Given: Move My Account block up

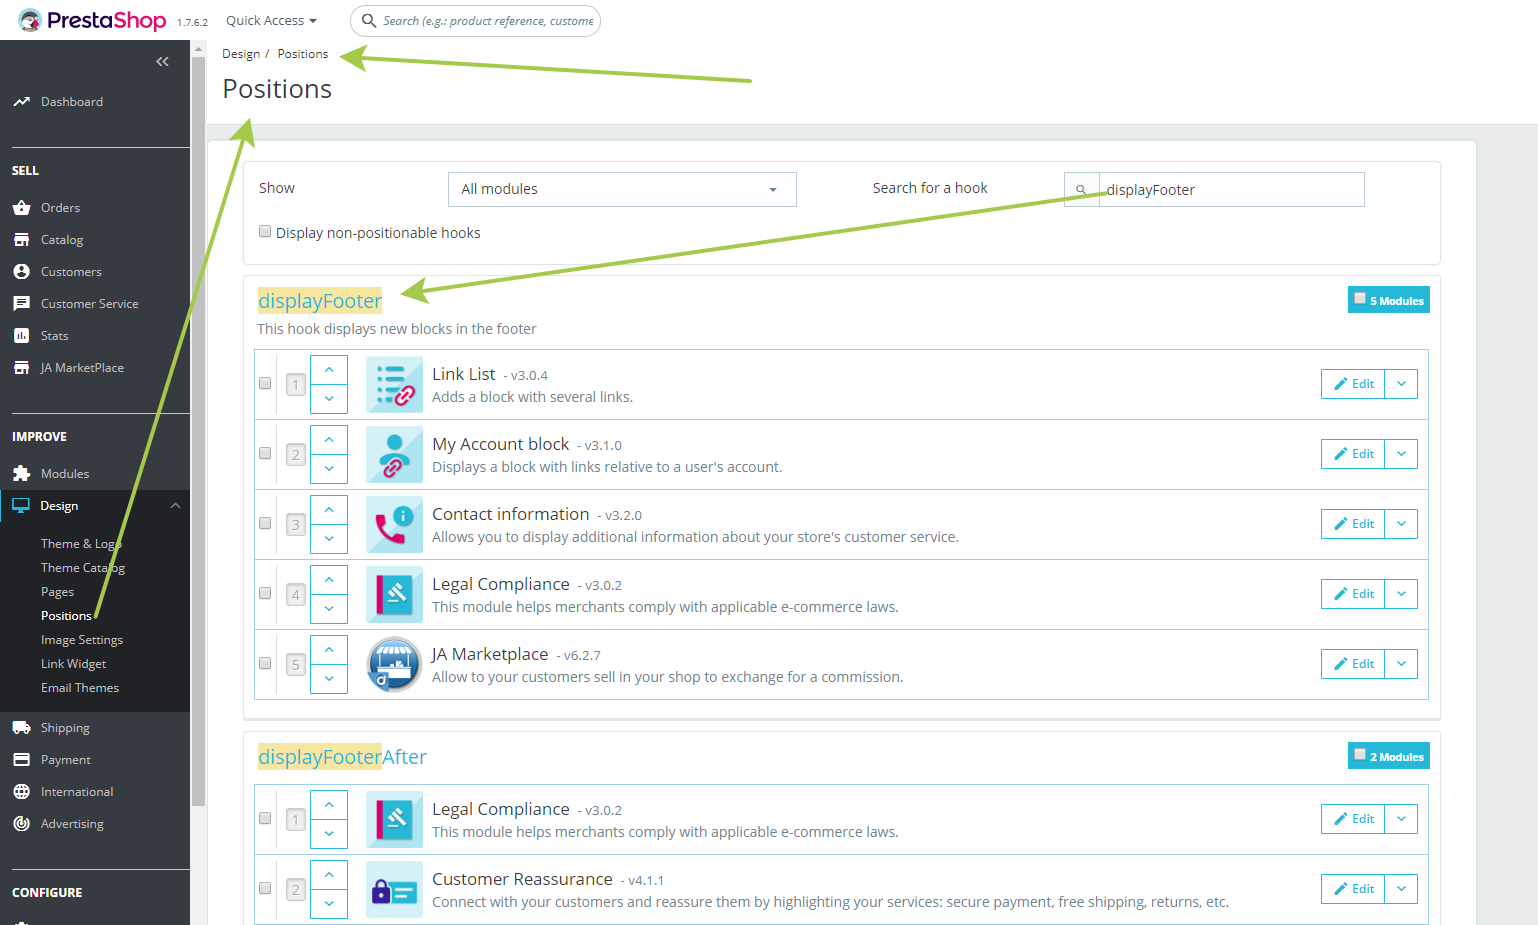Looking at the screenshot, I should tap(329, 440).
